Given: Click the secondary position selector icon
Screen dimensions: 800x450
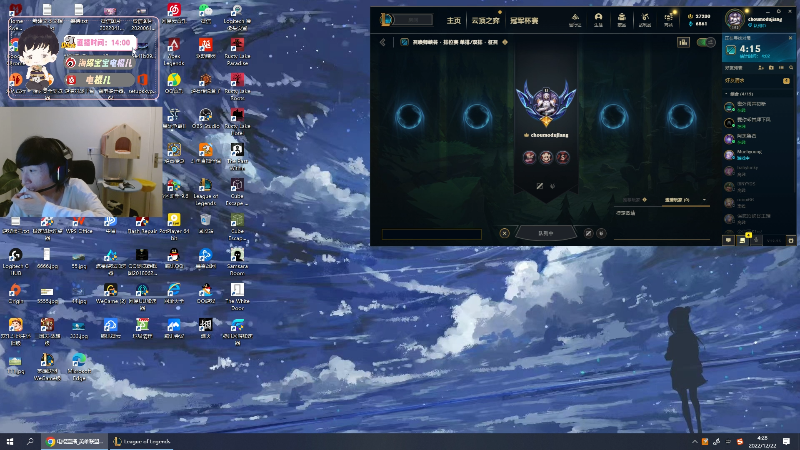Looking at the screenshot, I should [x=553, y=186].
